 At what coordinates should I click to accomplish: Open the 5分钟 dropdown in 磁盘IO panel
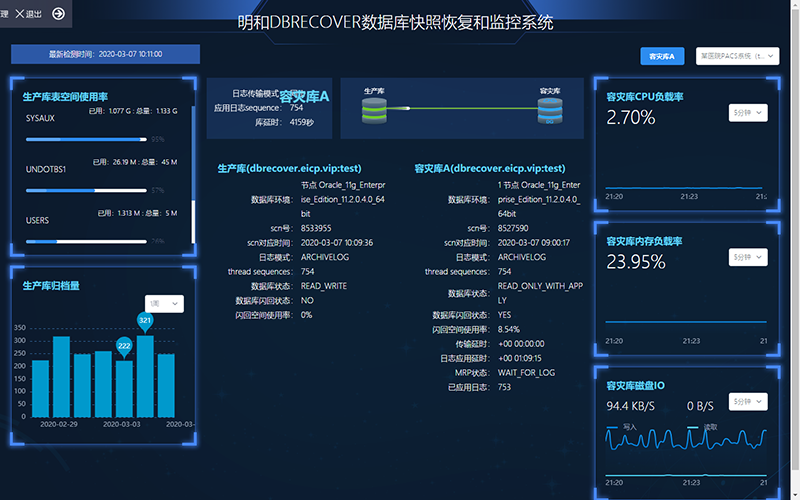(x=748, y=402)
